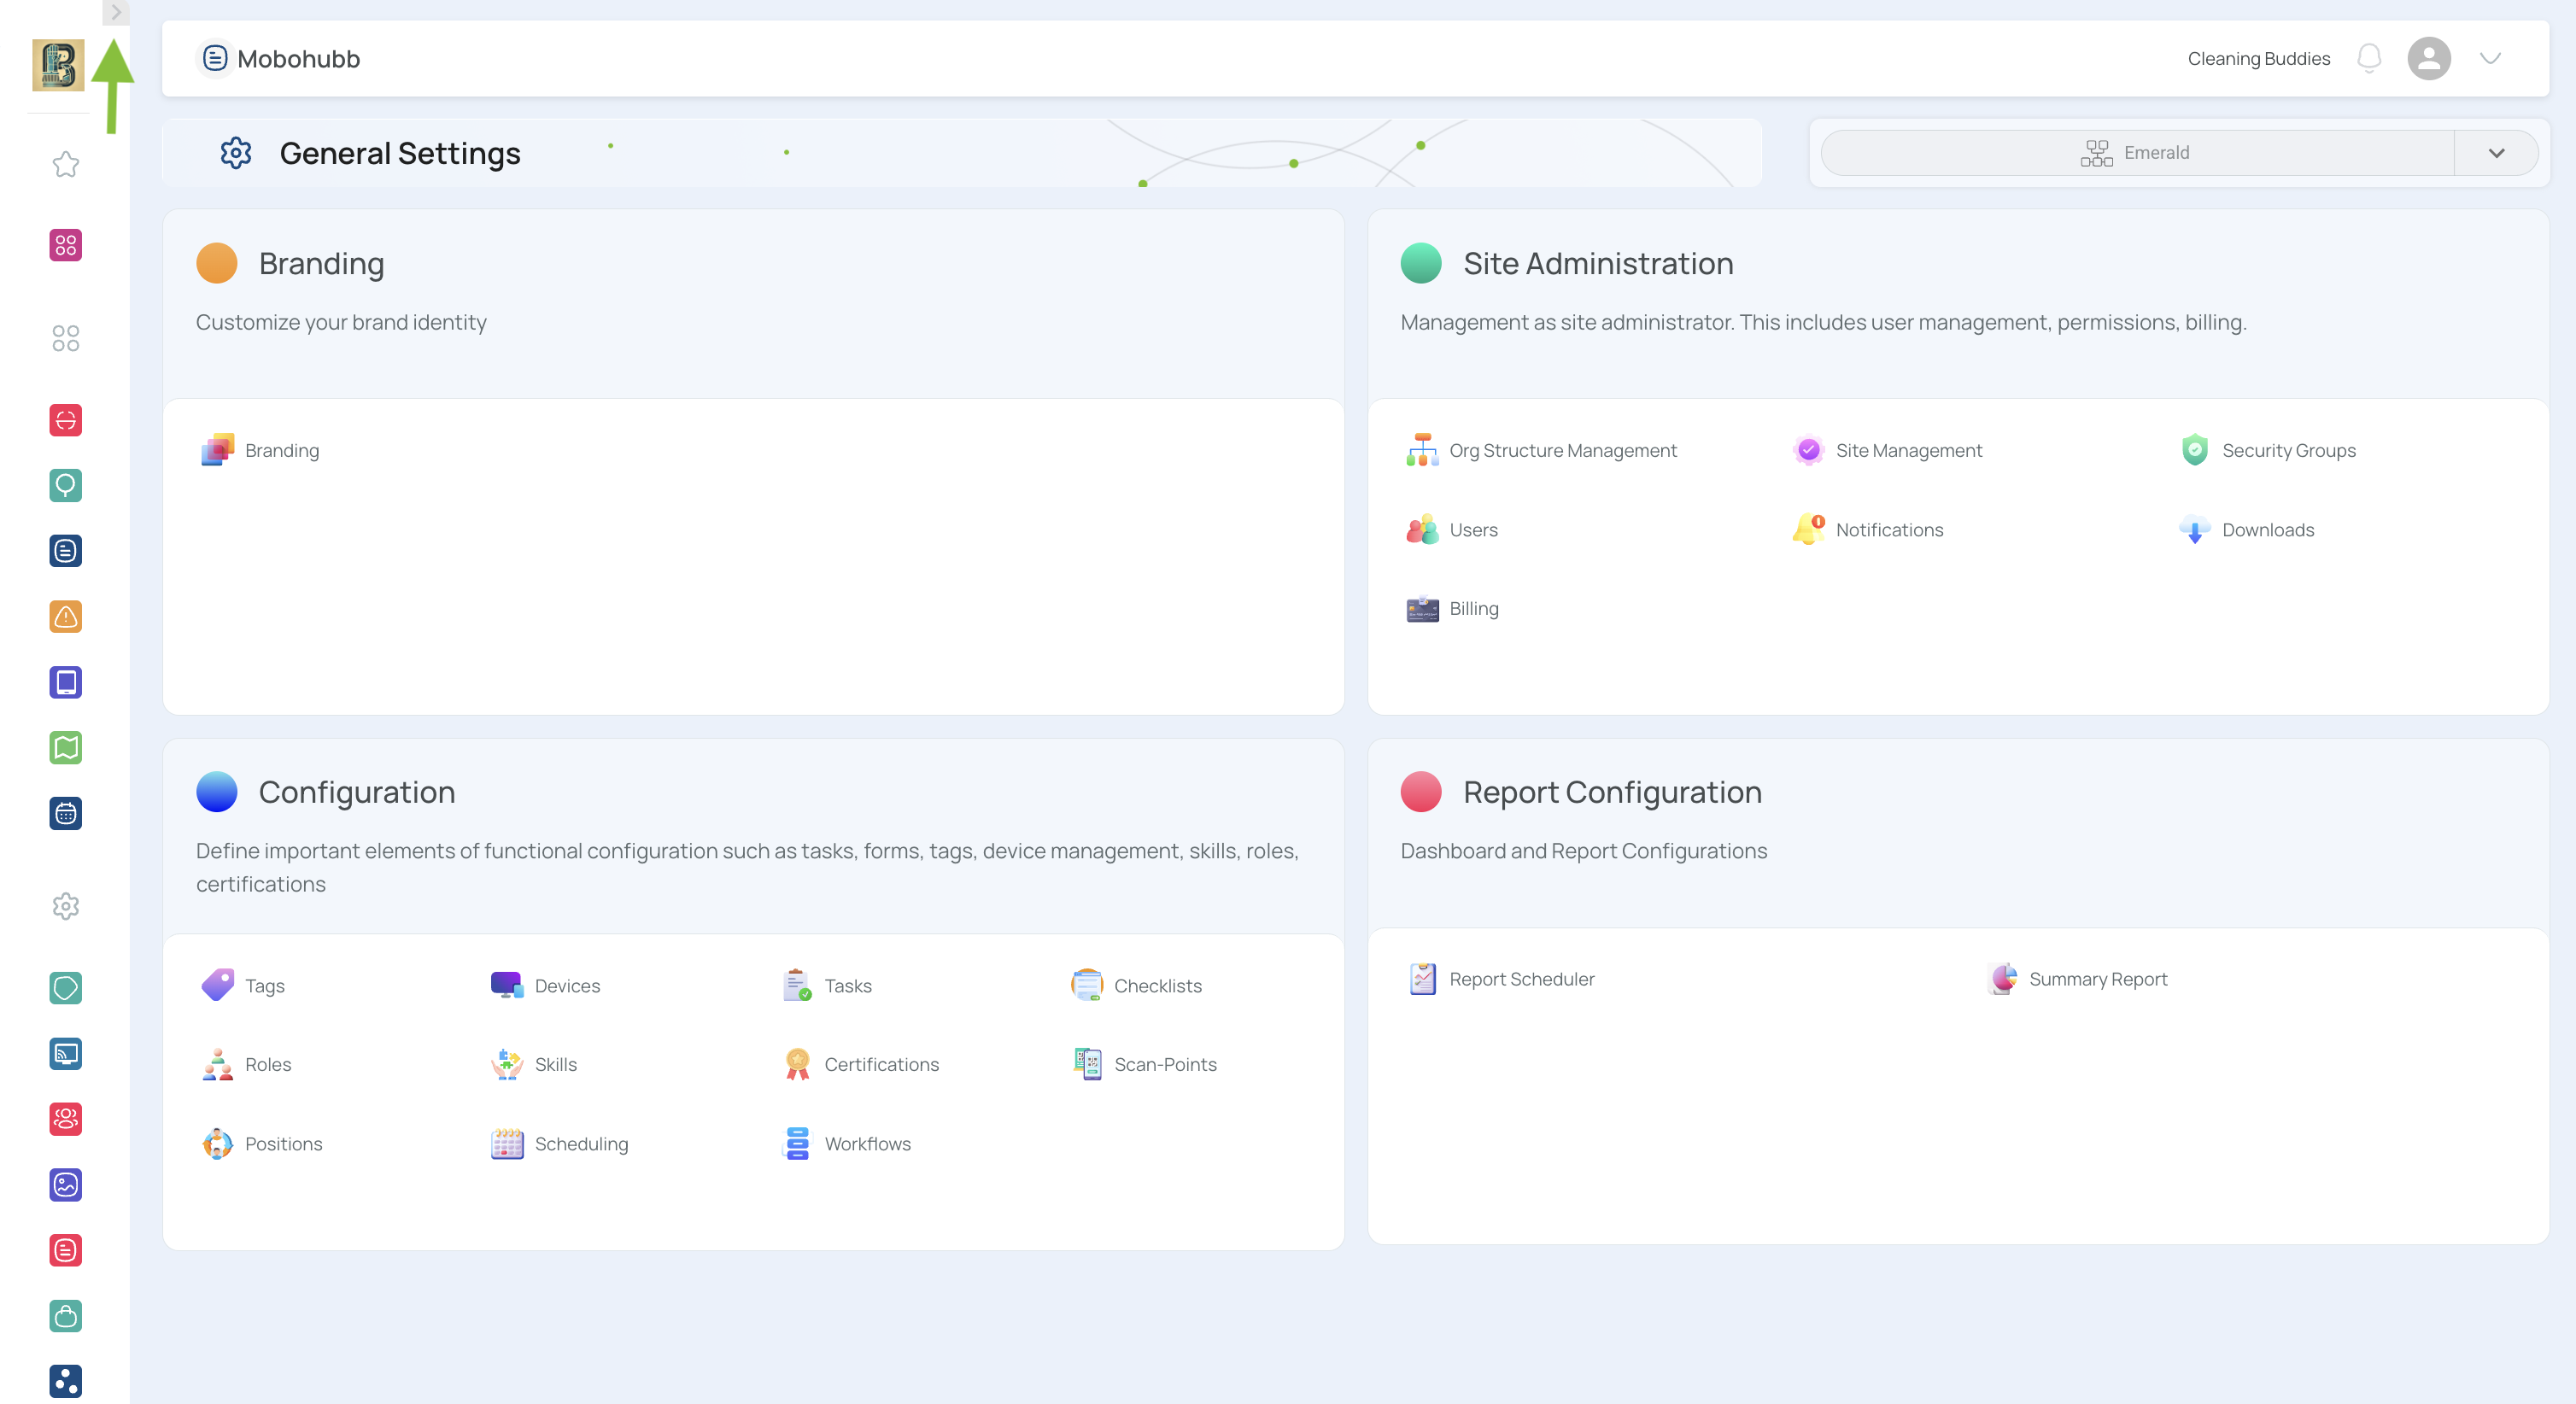The height and width of the screenshot is (1404, 2576).
Task: Expand the sidebar with the arrow toggle
Action: click(x=116, y=12)
